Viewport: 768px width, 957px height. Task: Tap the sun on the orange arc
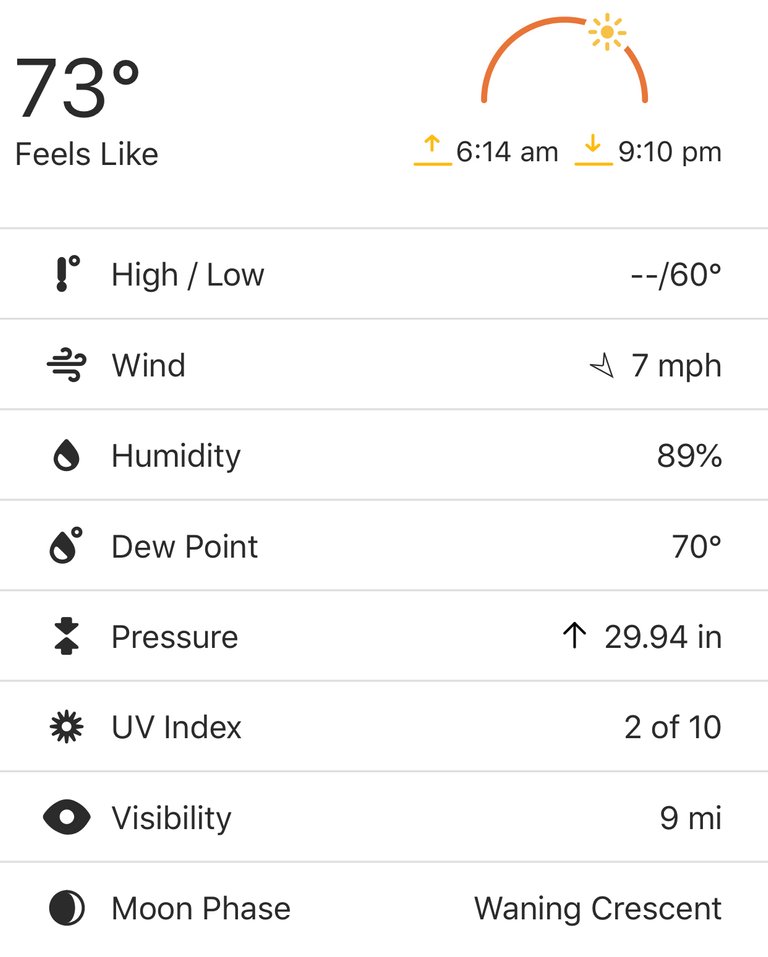click(x=607, y=32)
